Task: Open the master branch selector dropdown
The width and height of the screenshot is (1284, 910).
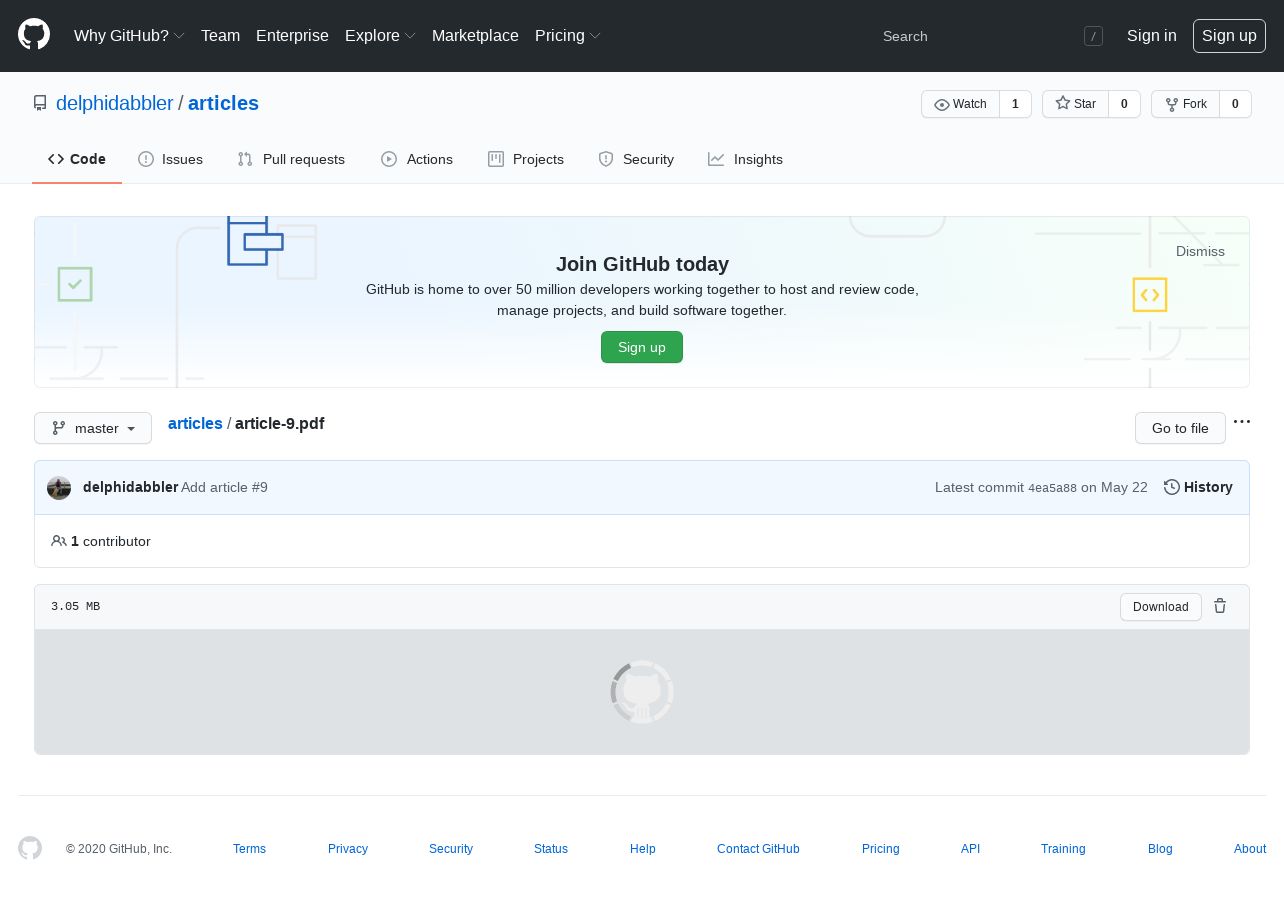Action: 93,428
